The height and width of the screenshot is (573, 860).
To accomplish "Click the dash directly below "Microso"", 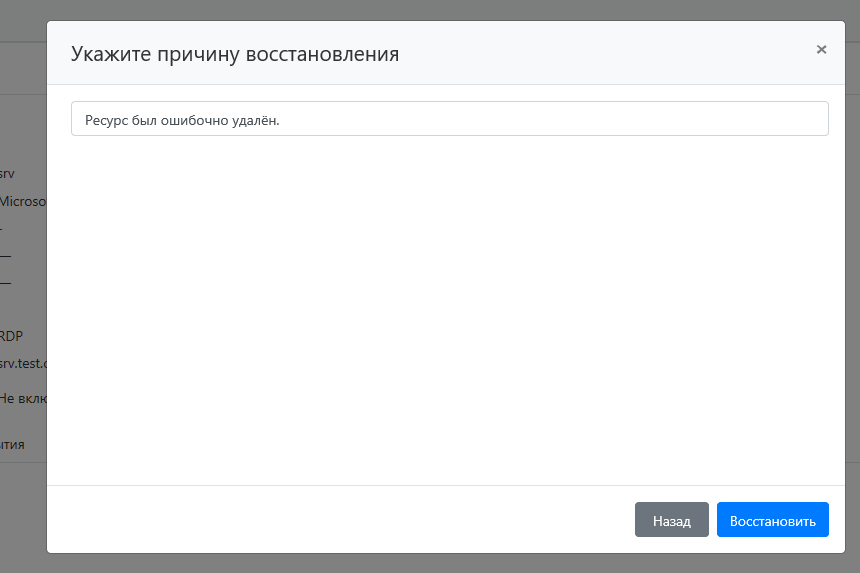I will tap(3, 228).
